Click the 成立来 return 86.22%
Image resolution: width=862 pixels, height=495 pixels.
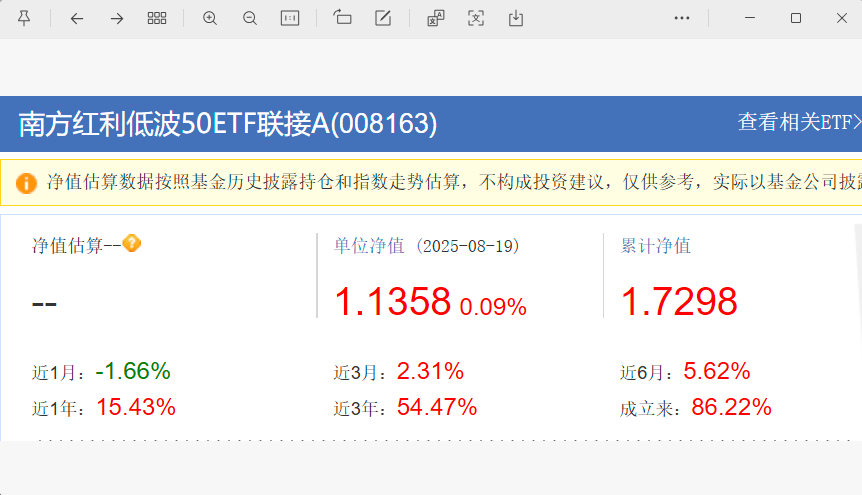click(x=732, y=408)
